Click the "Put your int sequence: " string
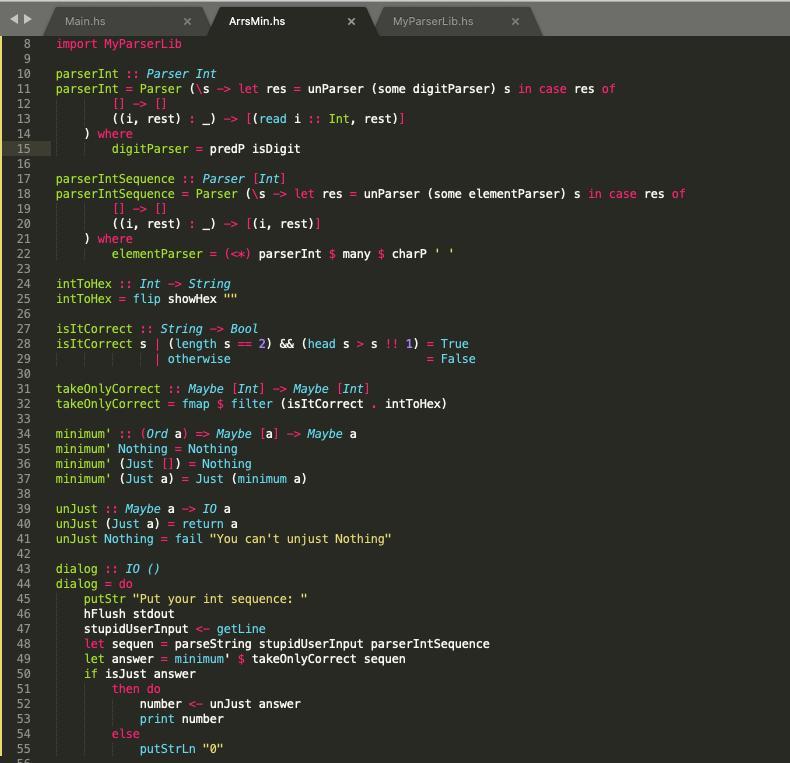This screenshot has width=790, height=763. coord(220,599)
